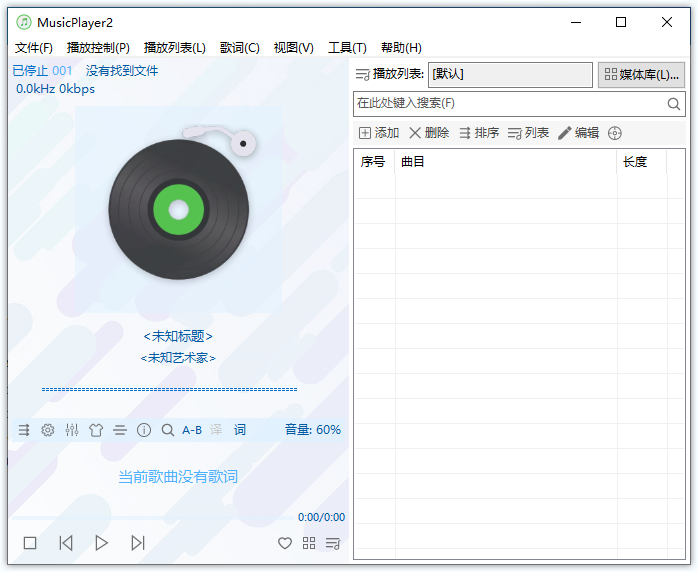Minimize the MusicPlayer2 window
This screenshot has height=572, width=698.
coord(576,22)
